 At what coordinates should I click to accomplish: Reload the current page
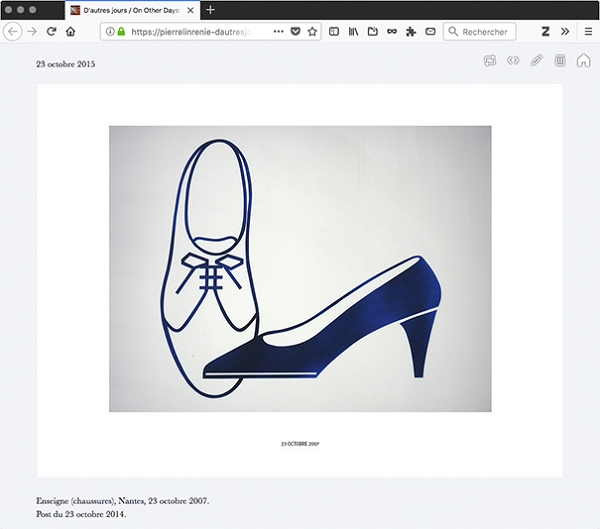[x=51, y=31]
